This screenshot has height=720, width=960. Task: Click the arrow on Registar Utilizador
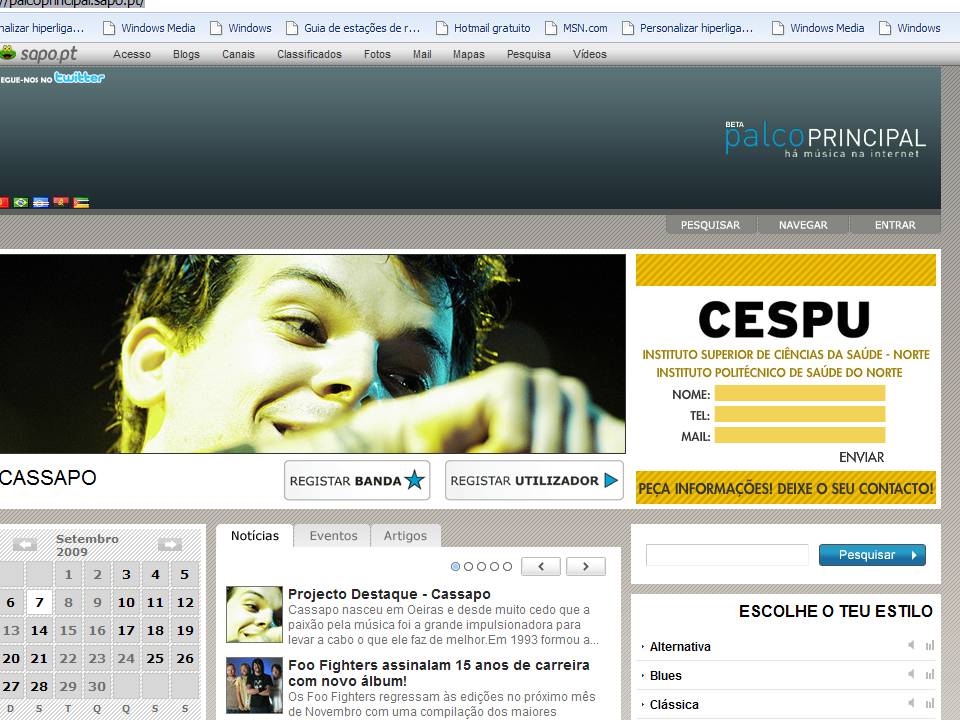click(610, 480)
